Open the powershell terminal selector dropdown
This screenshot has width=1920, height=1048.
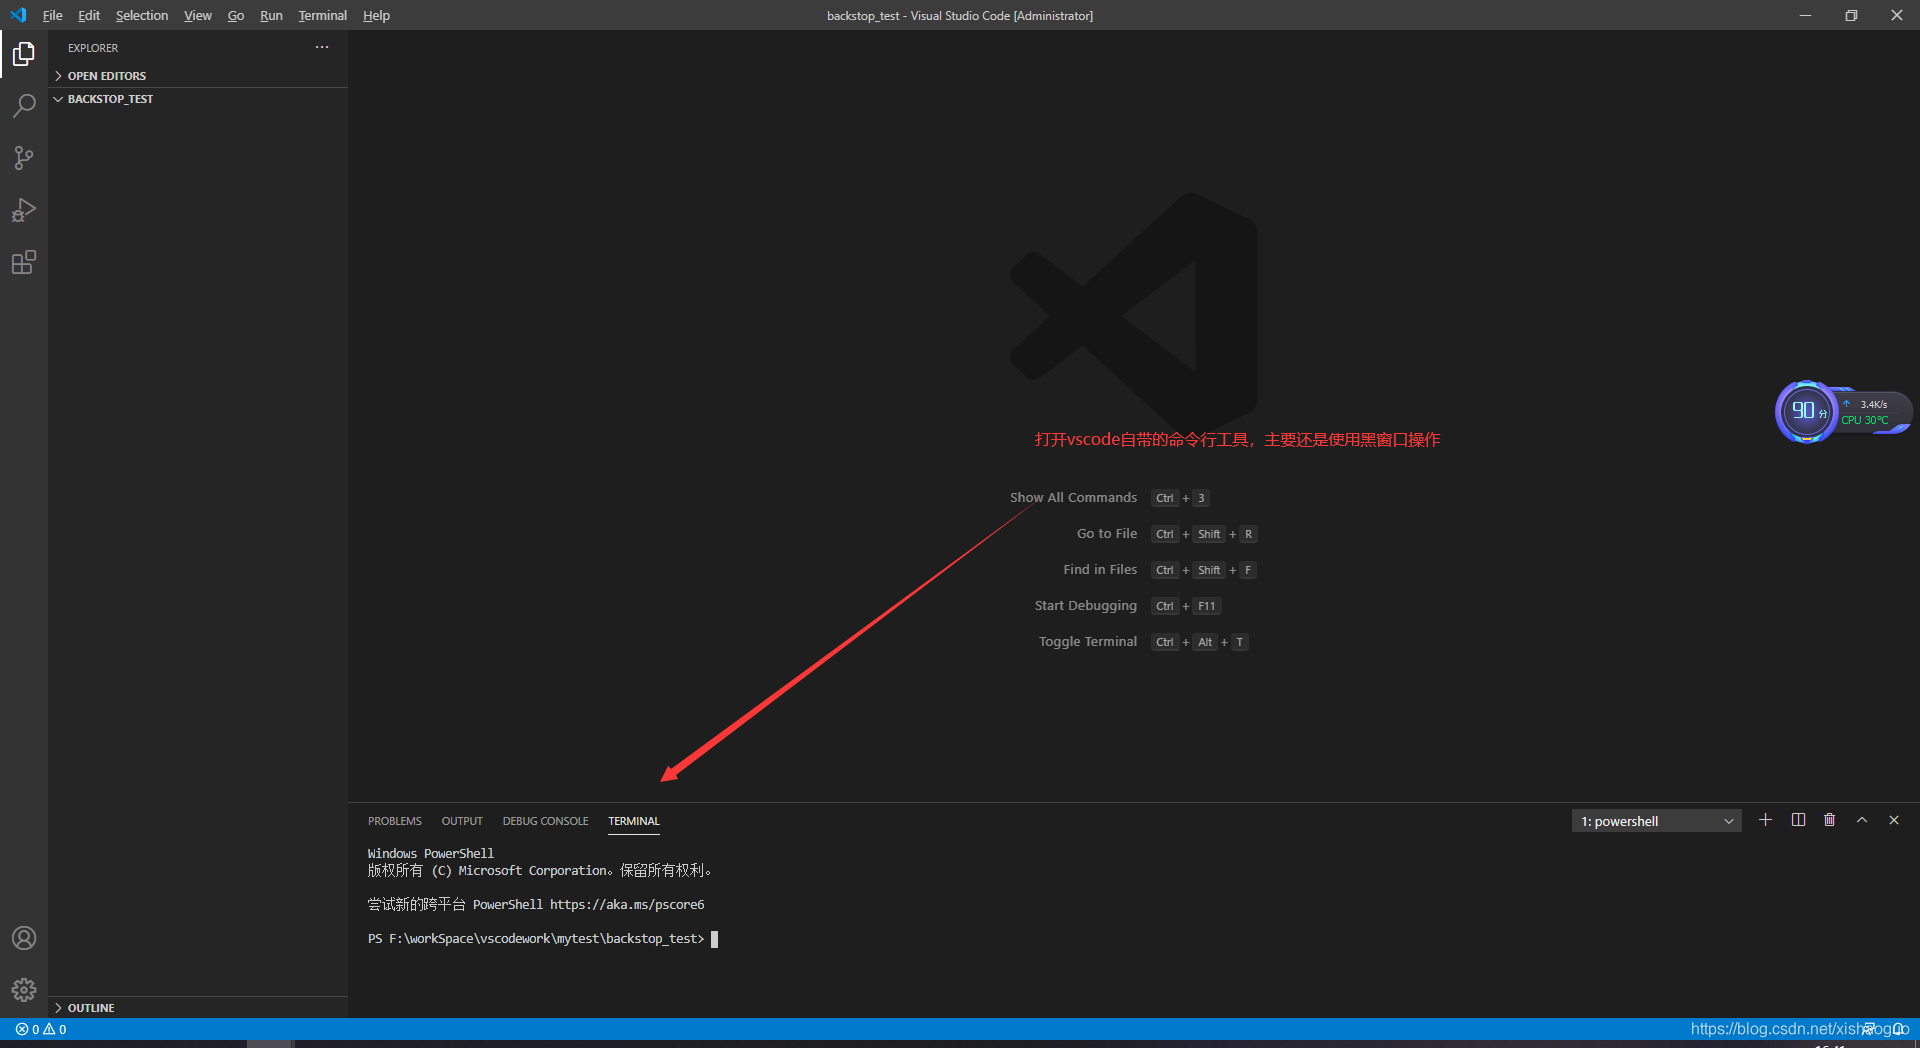(x=1656, y=821)
